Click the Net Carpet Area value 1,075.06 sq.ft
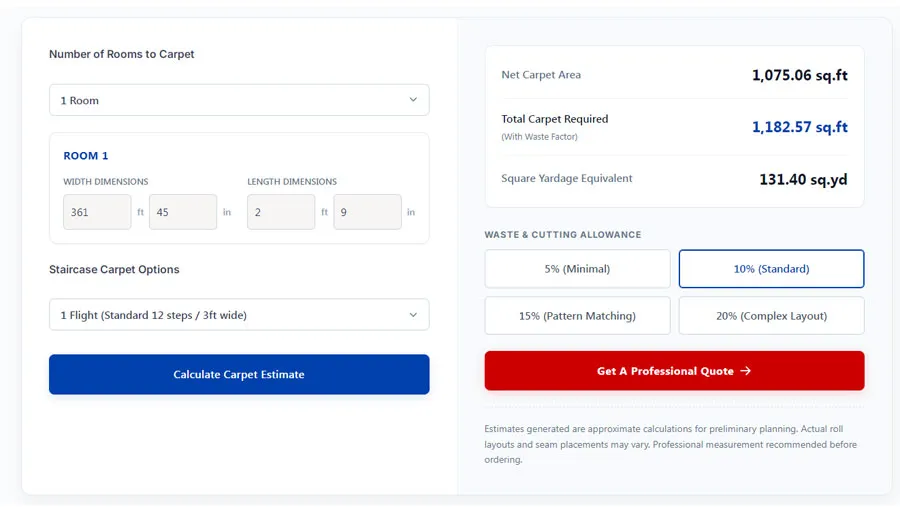 coord(800,75)
